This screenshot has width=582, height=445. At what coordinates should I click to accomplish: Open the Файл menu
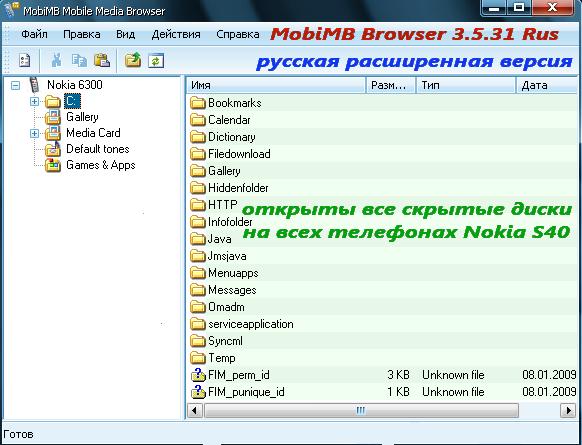[34, 35]
